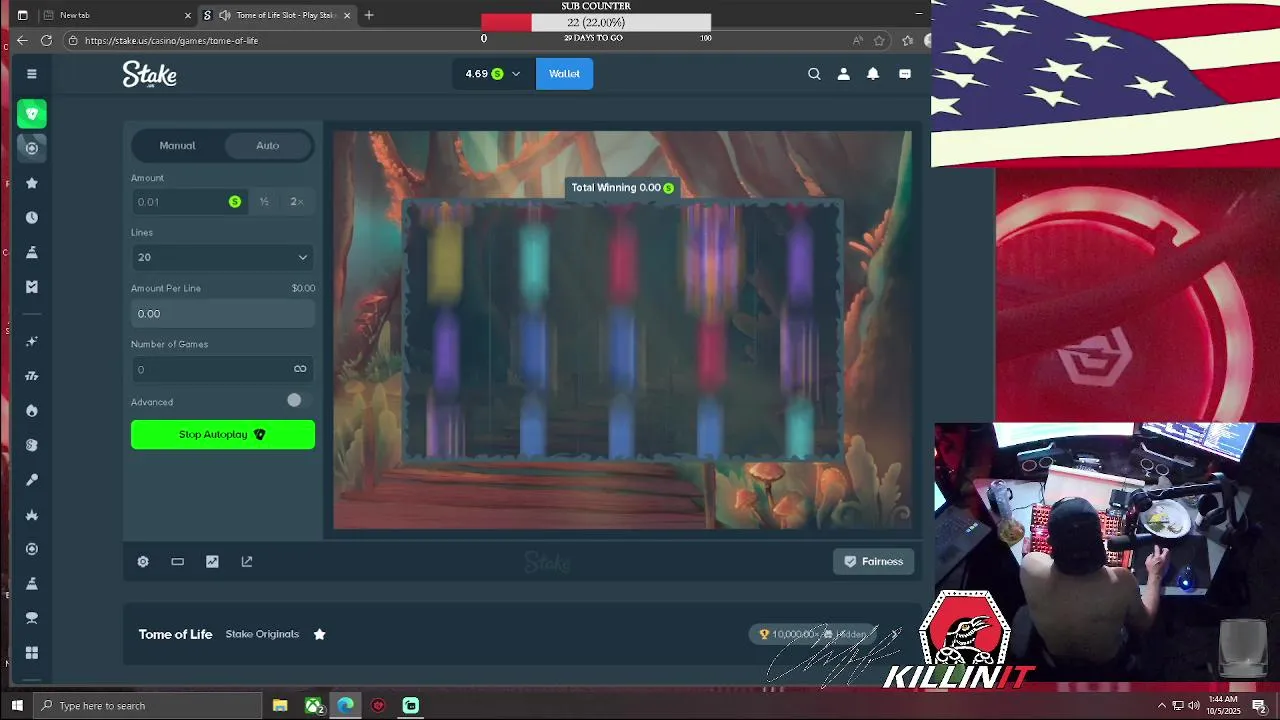Favourite Tome of Life with the star icon
This screenshot has width=1280, height=720.
click(320, 634)
